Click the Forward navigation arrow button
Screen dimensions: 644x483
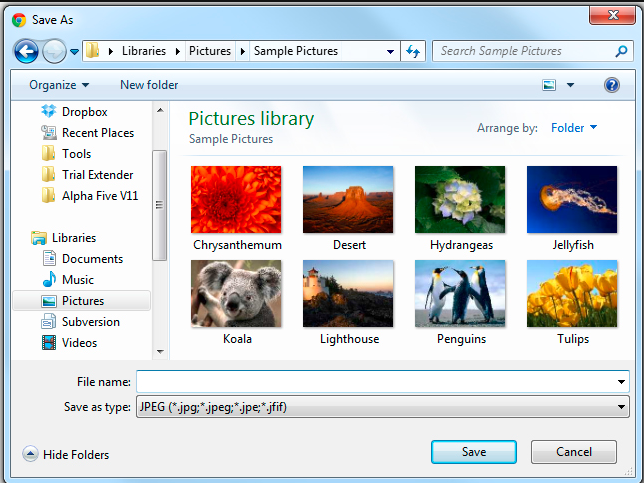click(x=54, y=51)
